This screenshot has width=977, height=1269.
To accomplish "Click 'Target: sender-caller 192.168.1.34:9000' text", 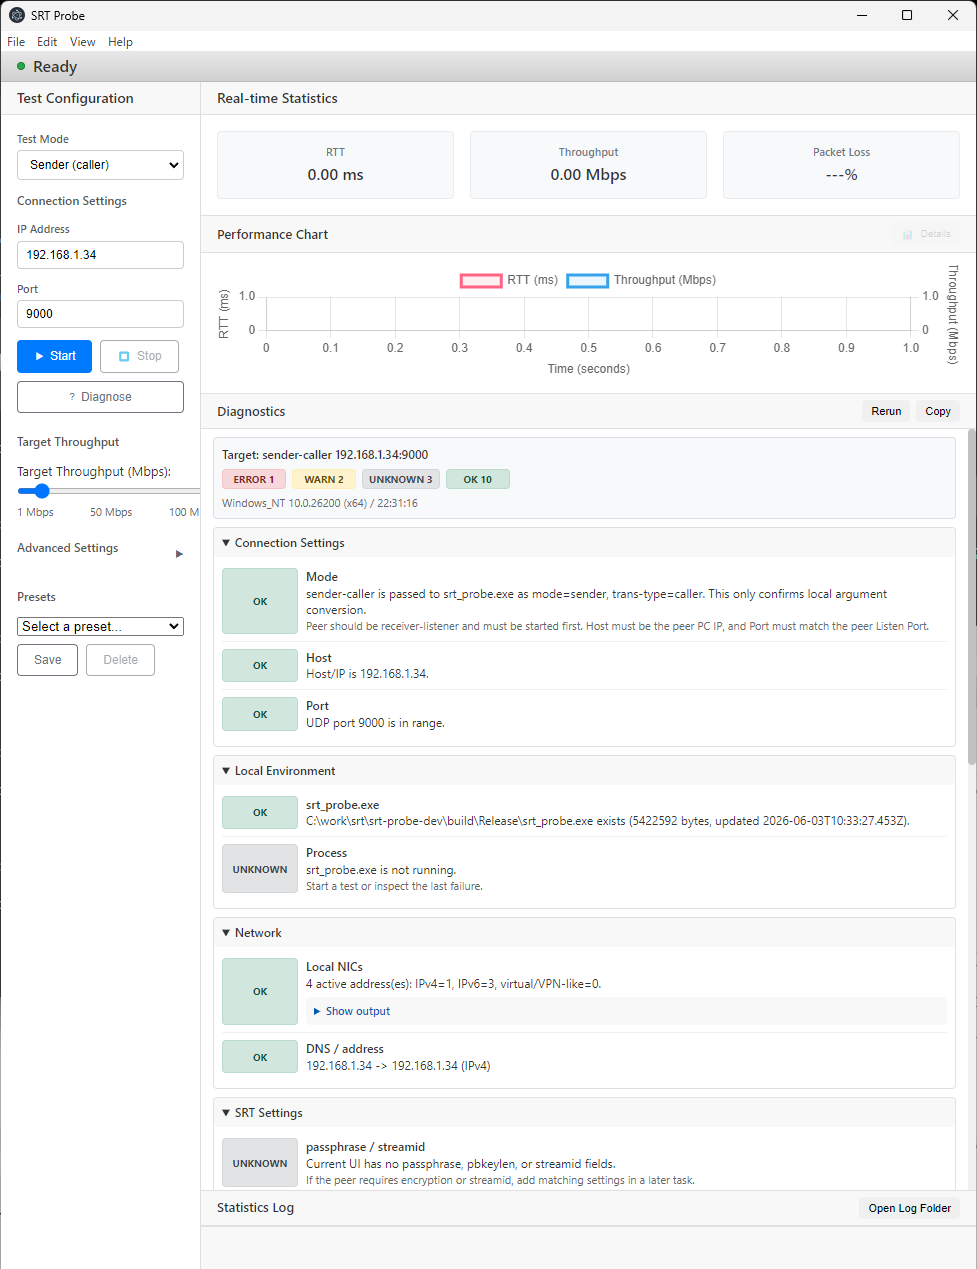I will coord(325,455).
